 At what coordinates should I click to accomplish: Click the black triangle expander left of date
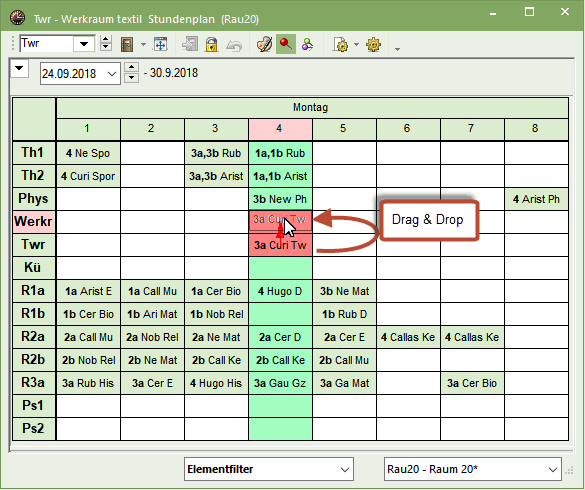19,68
